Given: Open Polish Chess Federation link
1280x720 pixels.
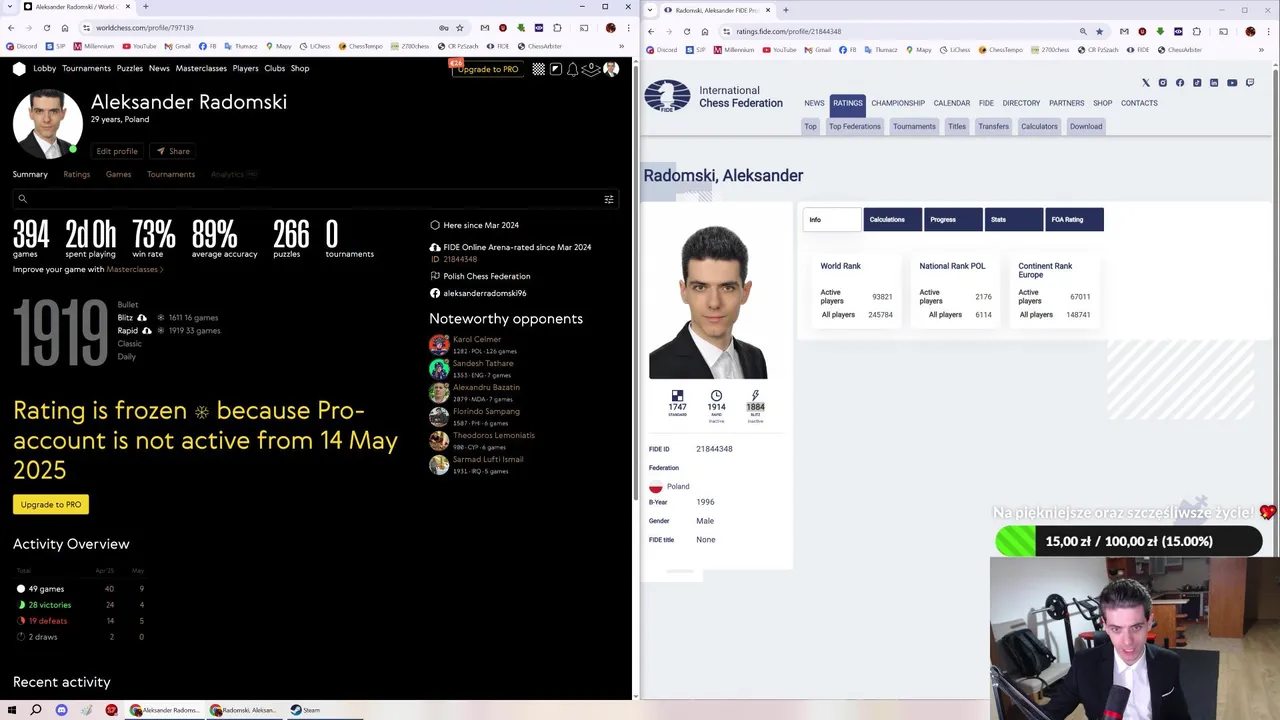Looking at the screenshot, I should point(487,276).
